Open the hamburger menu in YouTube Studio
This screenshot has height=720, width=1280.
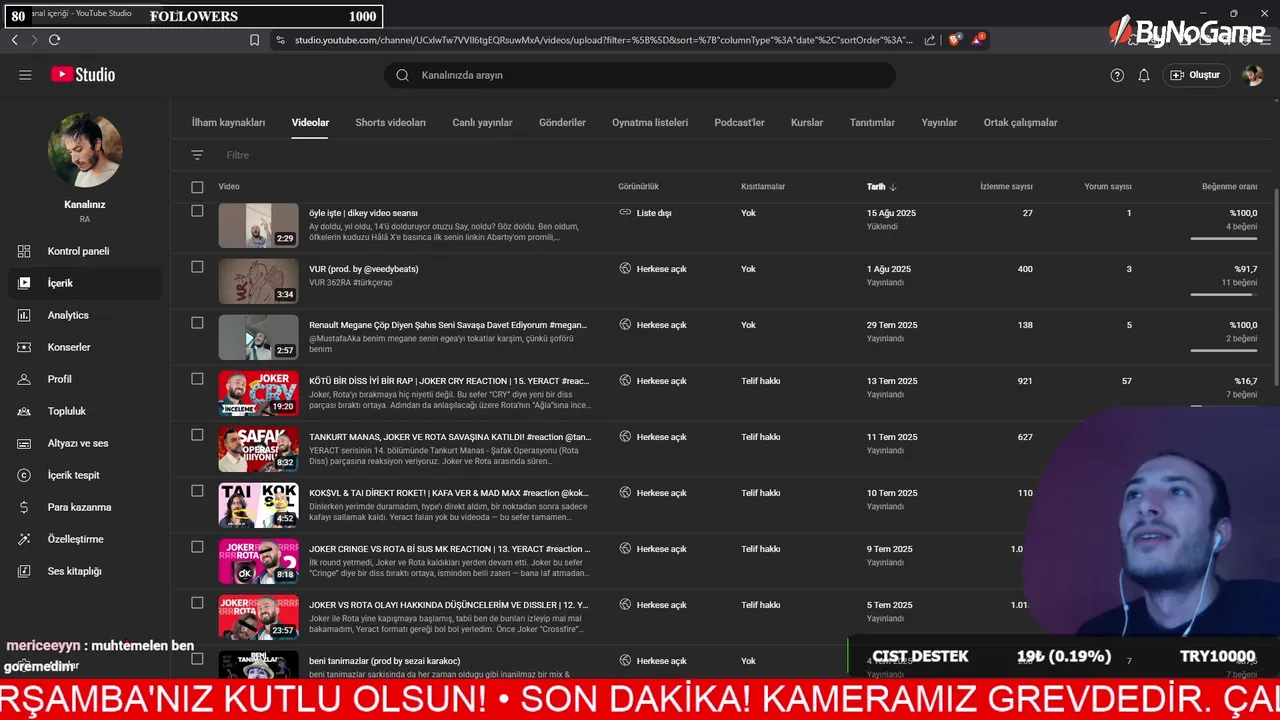(25, 75)
